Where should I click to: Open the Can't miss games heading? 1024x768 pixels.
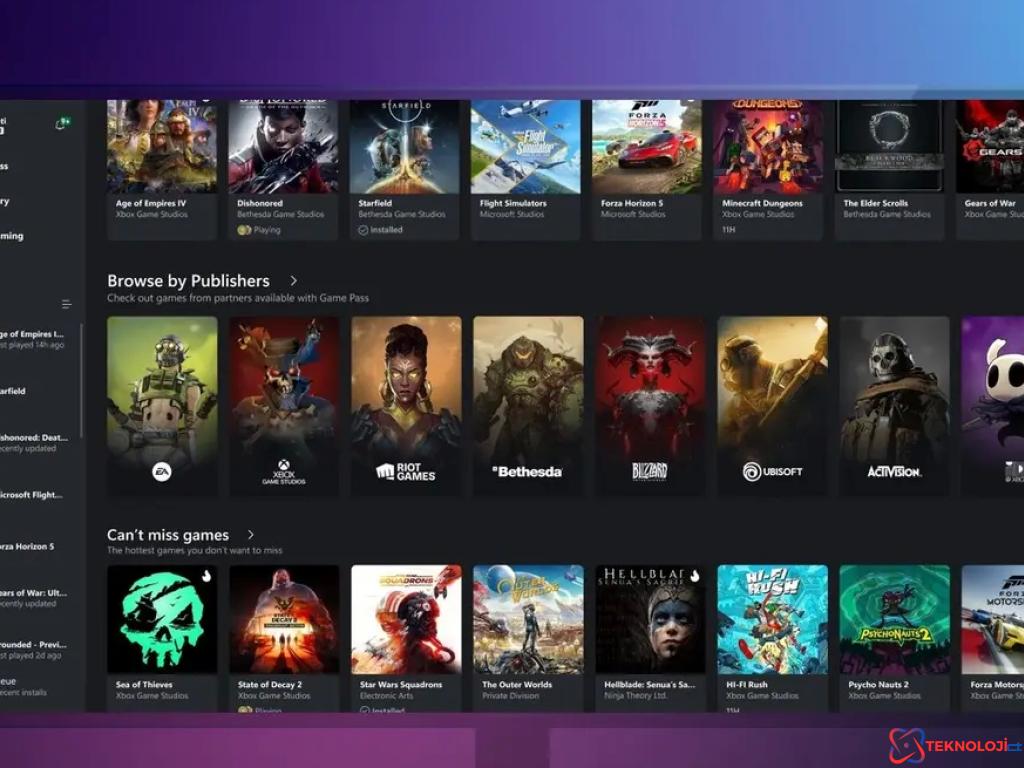[x=168, y=535]
